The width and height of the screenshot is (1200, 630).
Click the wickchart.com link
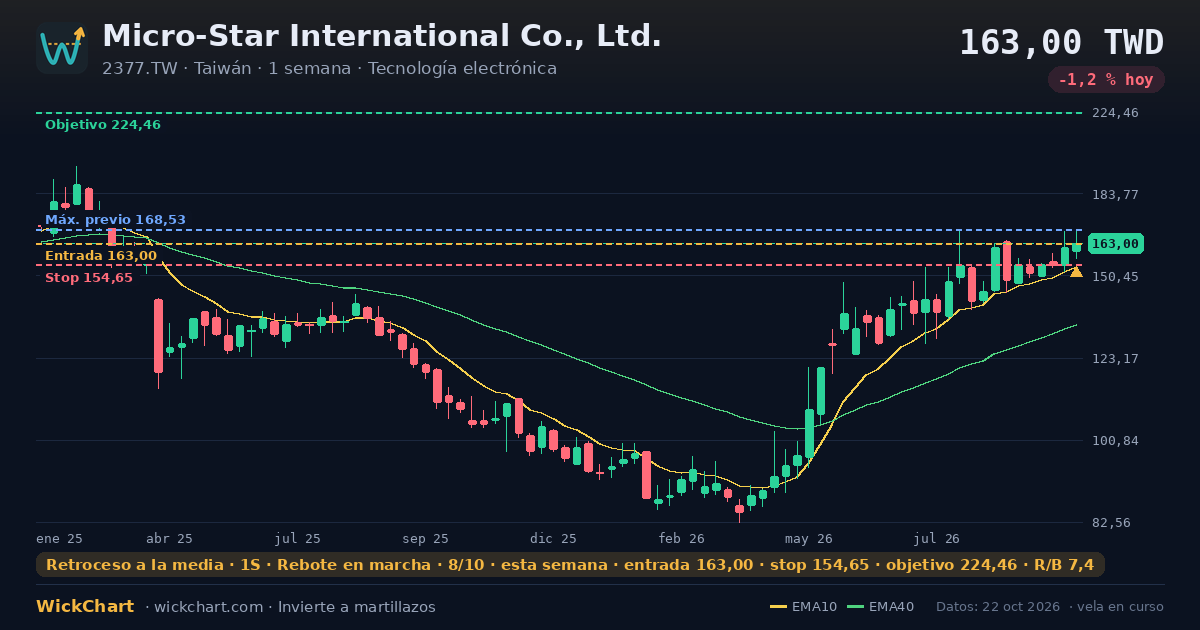209,607
